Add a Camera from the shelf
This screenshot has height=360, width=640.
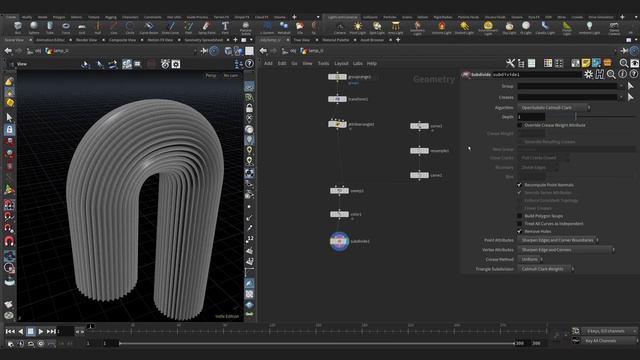[x=340, y=28]
